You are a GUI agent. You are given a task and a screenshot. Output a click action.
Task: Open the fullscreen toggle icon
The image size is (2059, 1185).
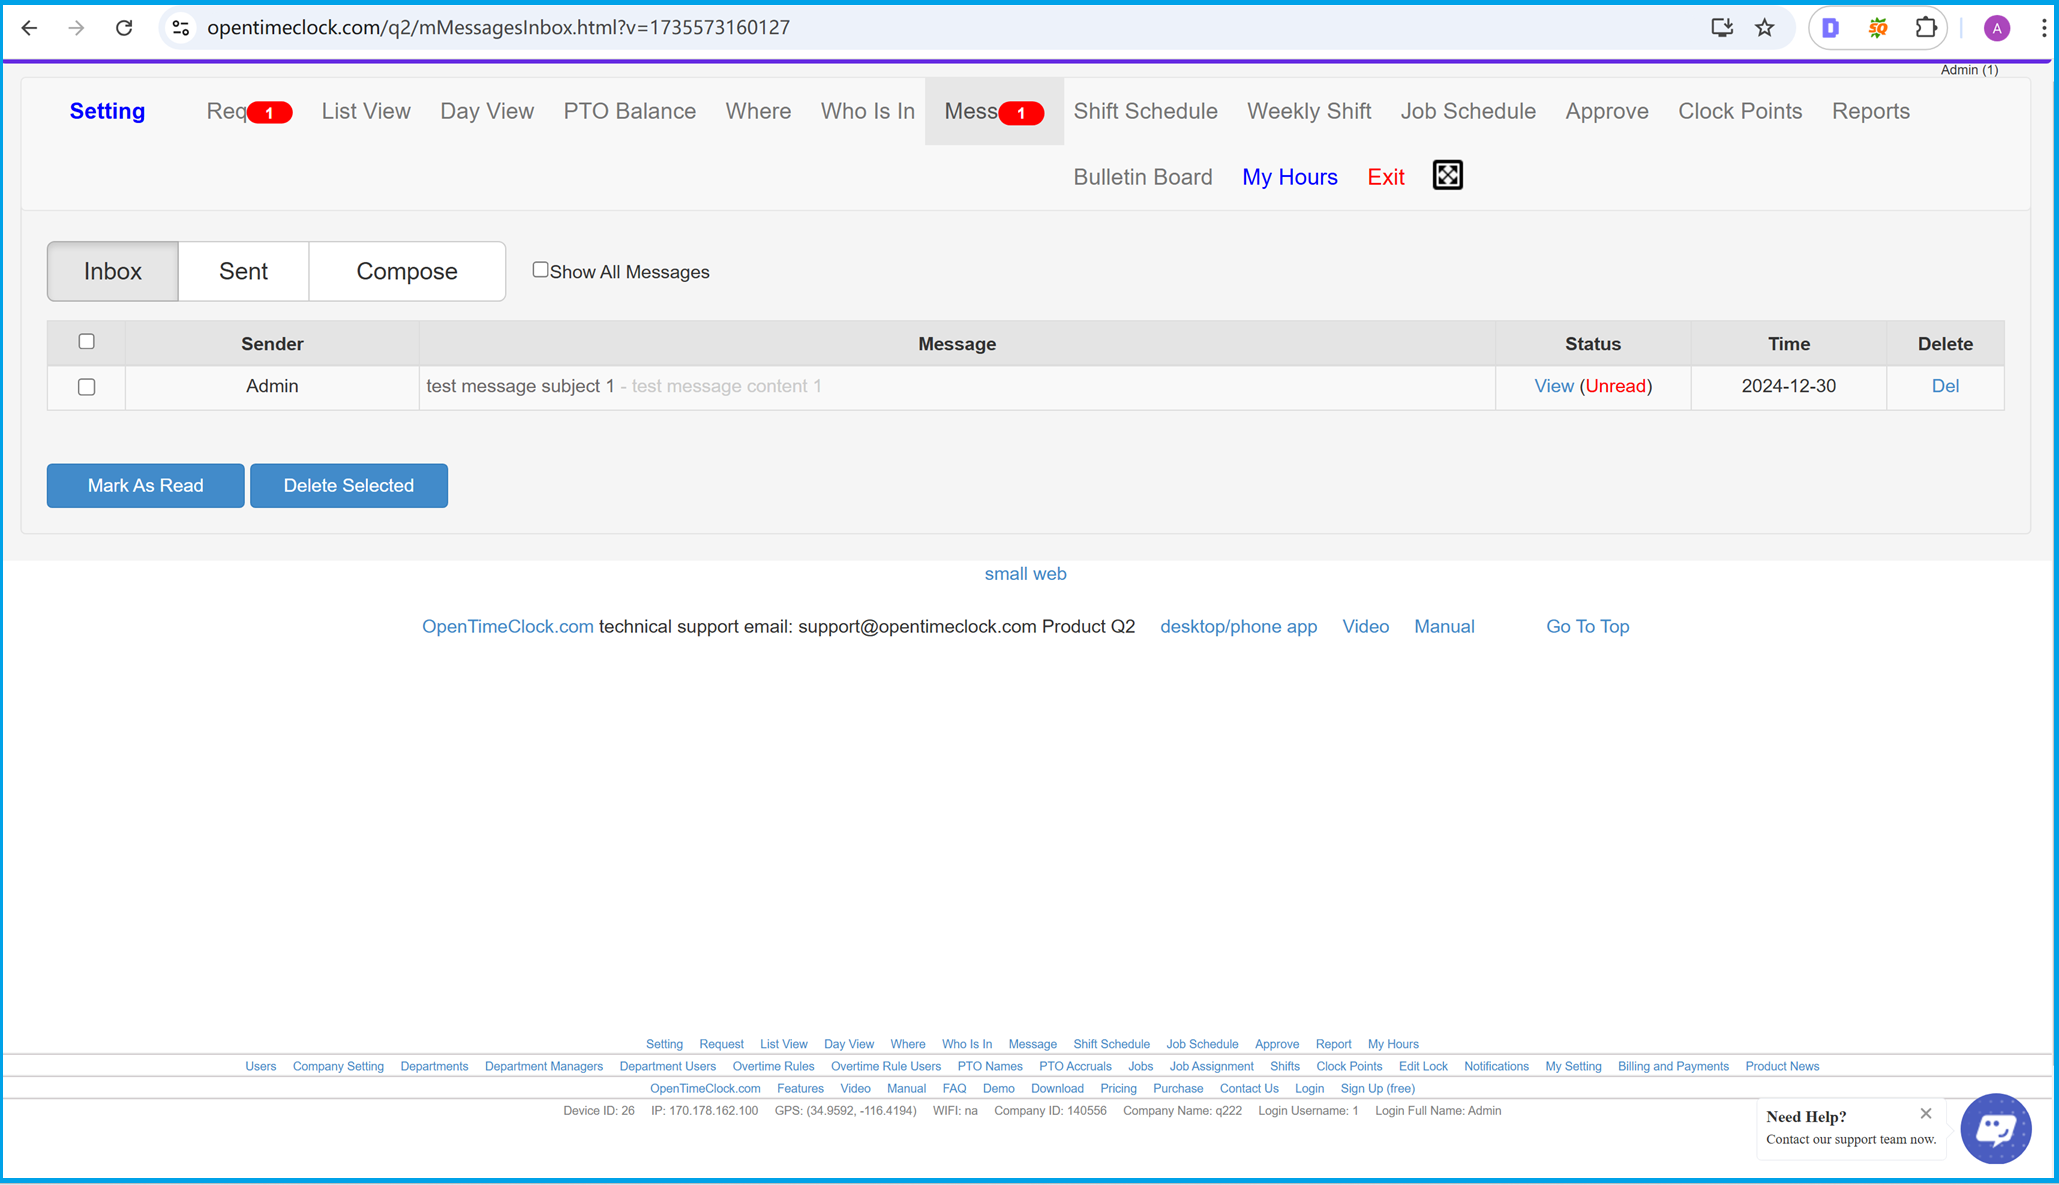pos(1447,175)
